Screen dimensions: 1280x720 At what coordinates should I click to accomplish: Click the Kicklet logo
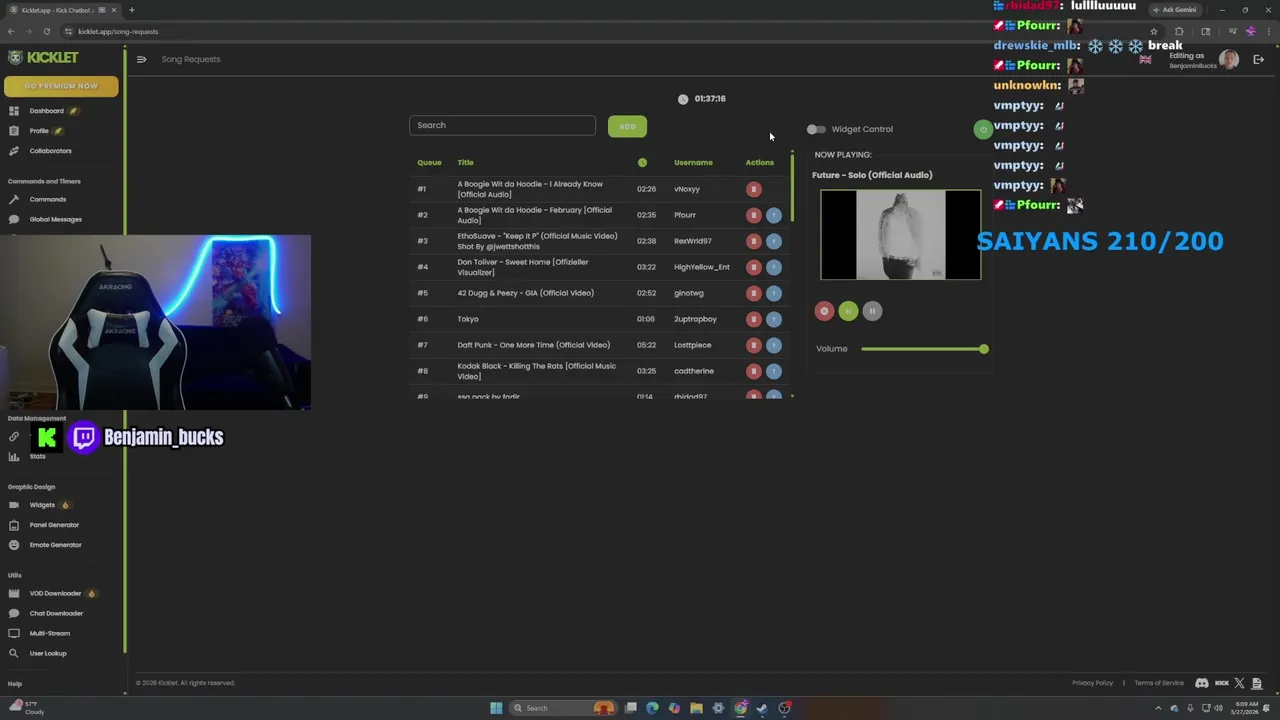click(x=43, y=58)
